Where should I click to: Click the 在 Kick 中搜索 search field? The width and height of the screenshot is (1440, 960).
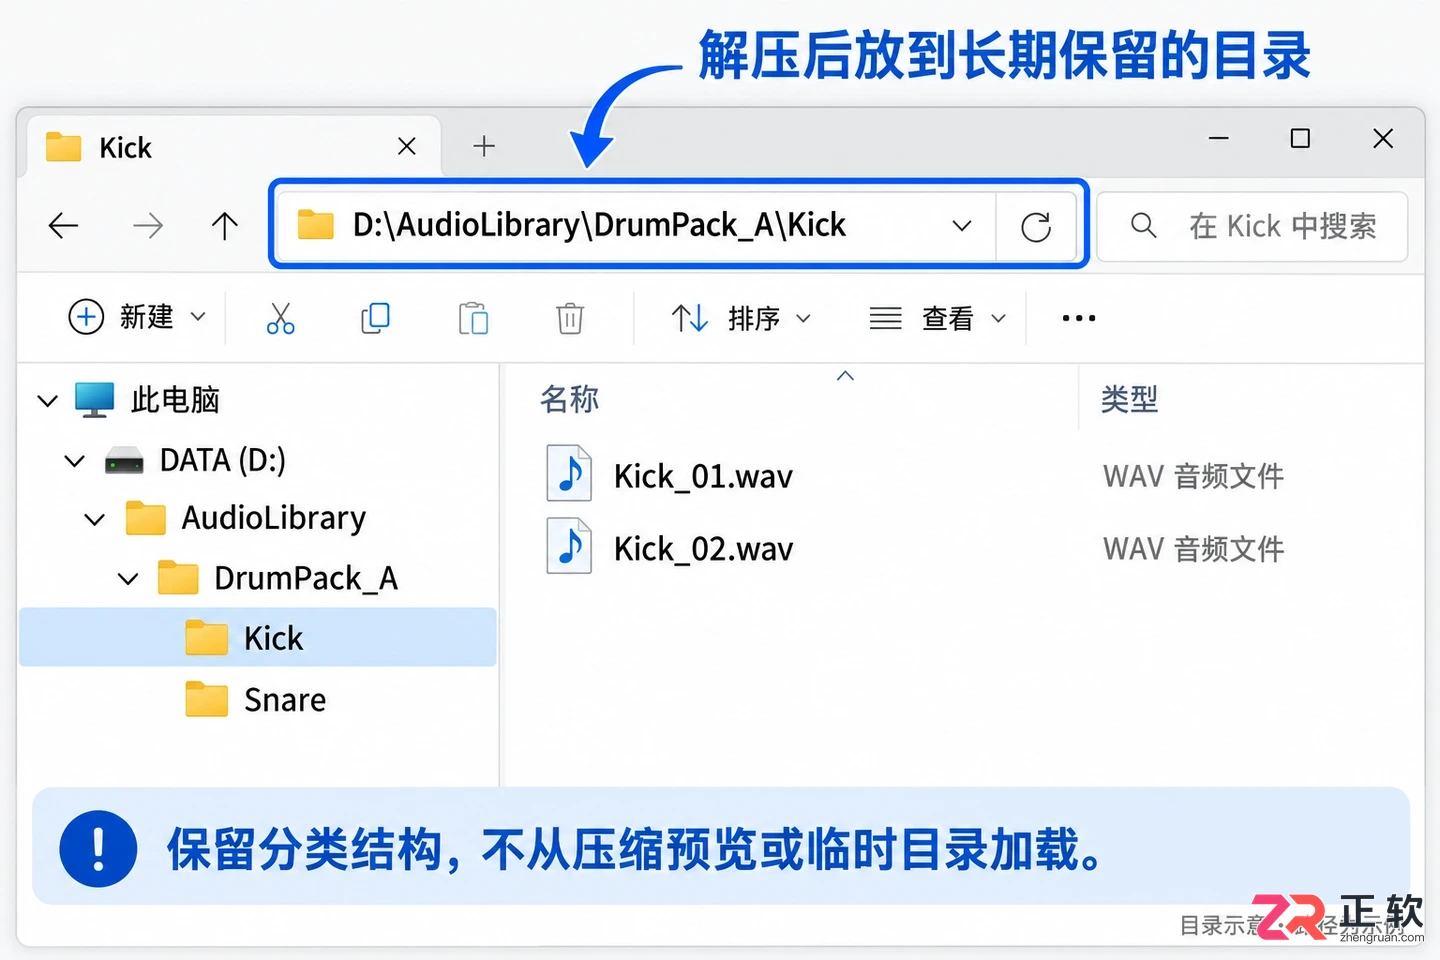1253,226
